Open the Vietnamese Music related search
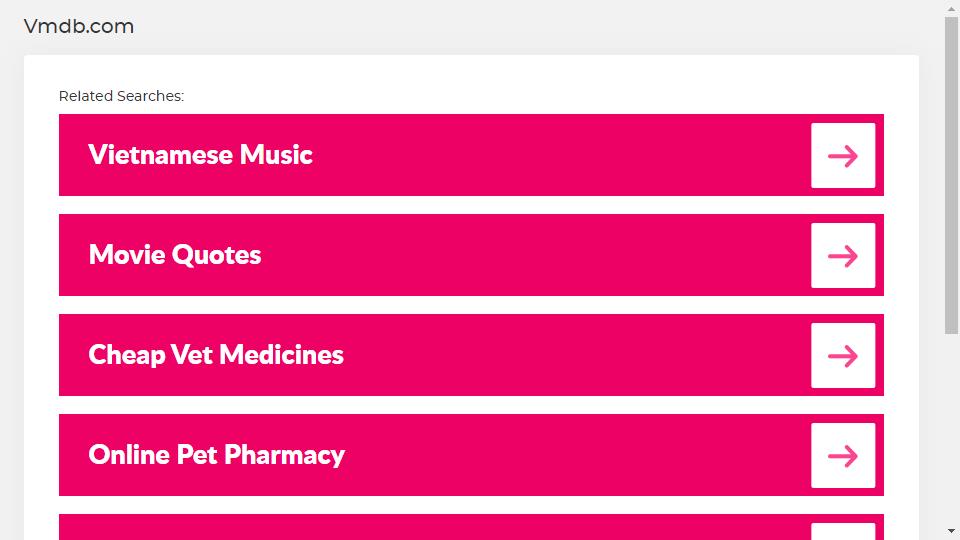 coord(200,155)
